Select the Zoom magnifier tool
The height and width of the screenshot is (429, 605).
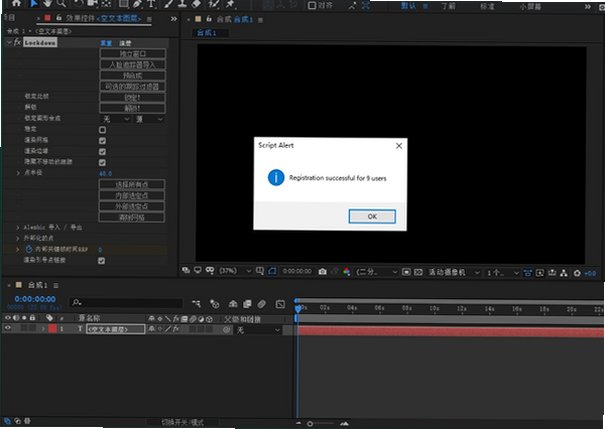tap(61, 4)
